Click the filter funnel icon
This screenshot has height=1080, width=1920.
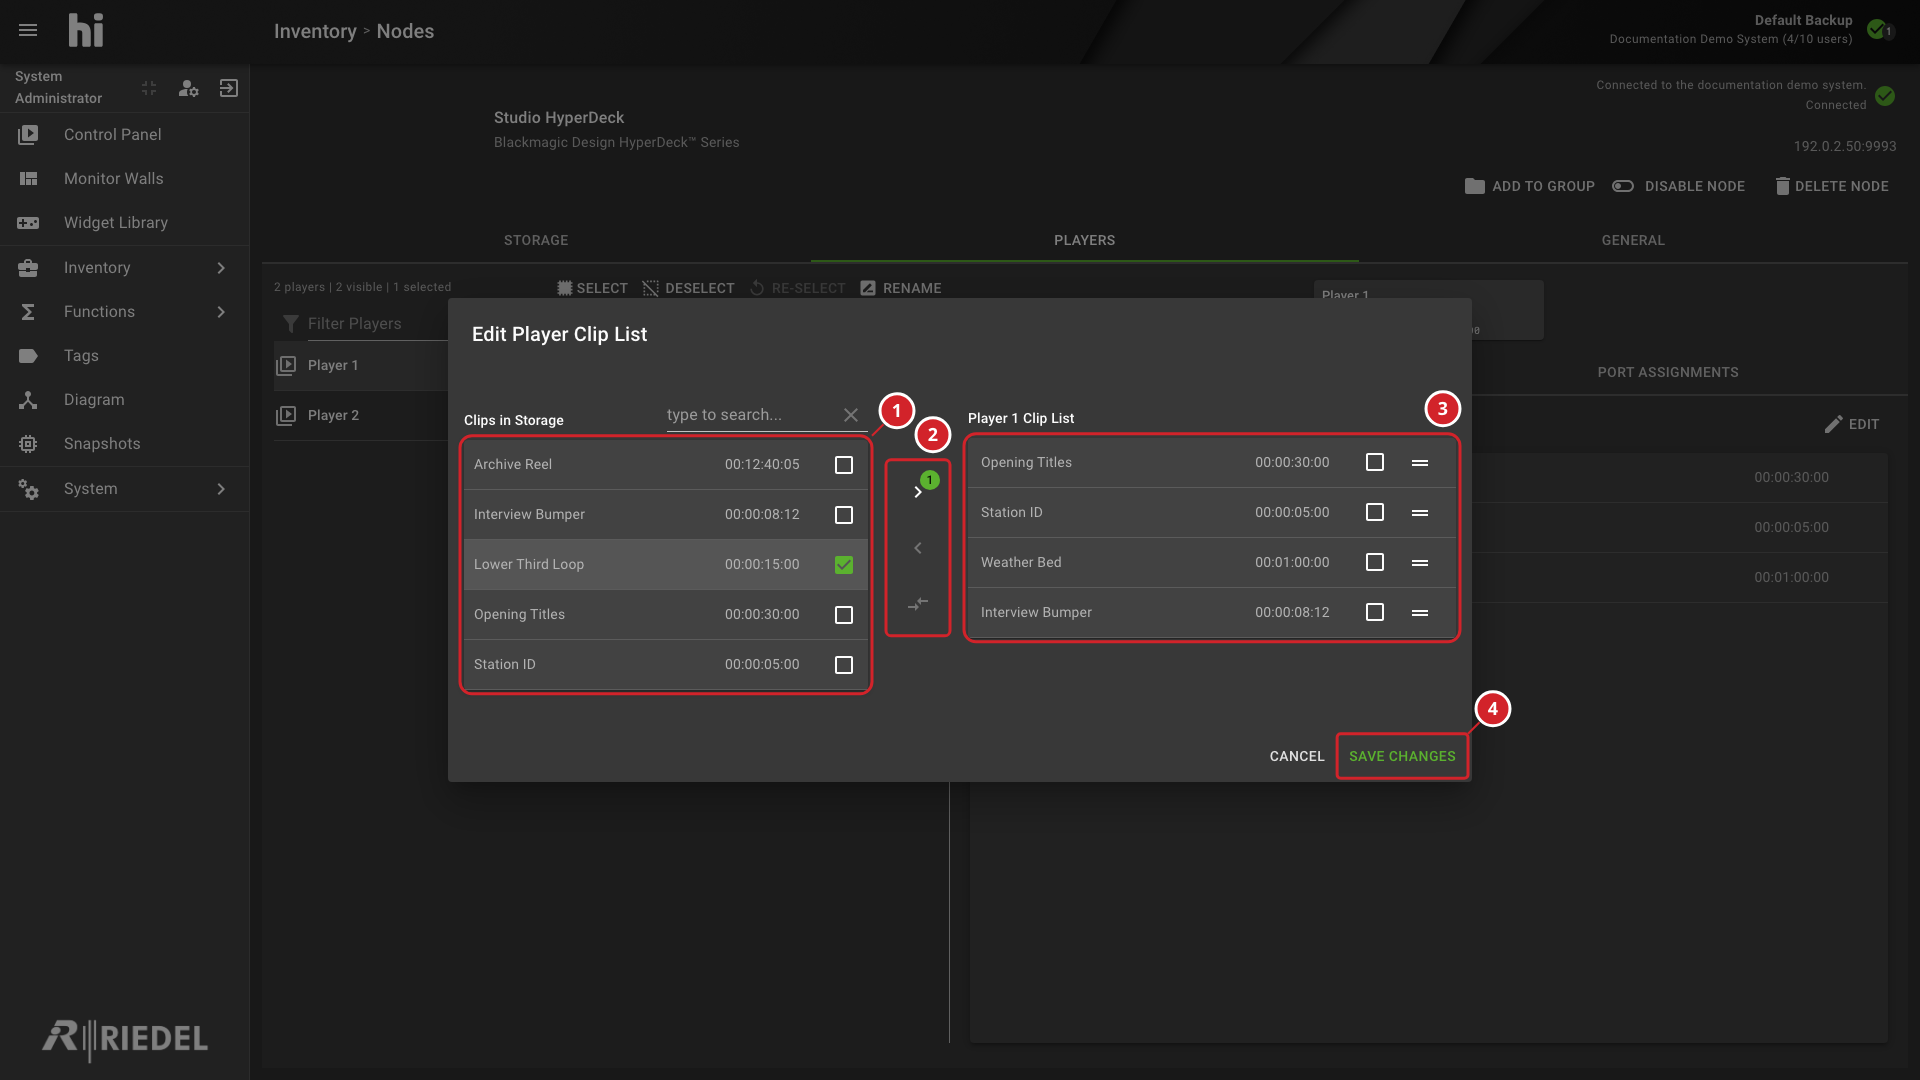(290, 323)
